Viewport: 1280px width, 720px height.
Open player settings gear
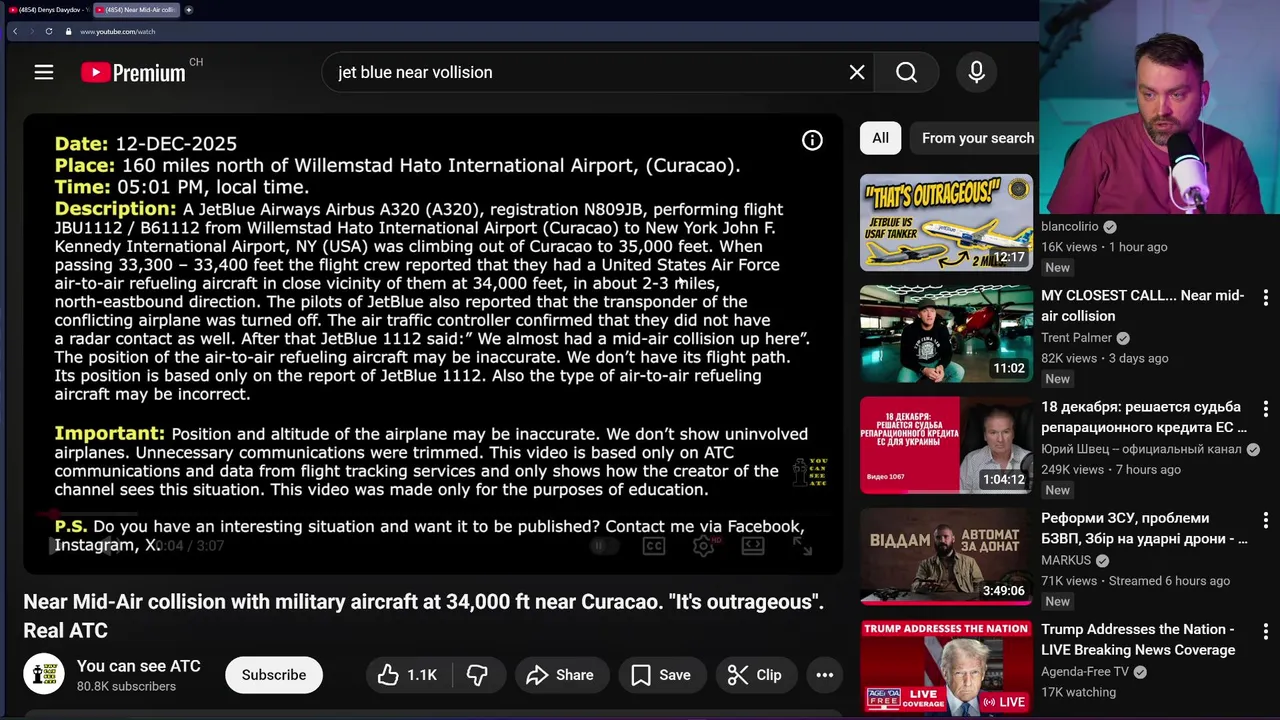[704, 545]
